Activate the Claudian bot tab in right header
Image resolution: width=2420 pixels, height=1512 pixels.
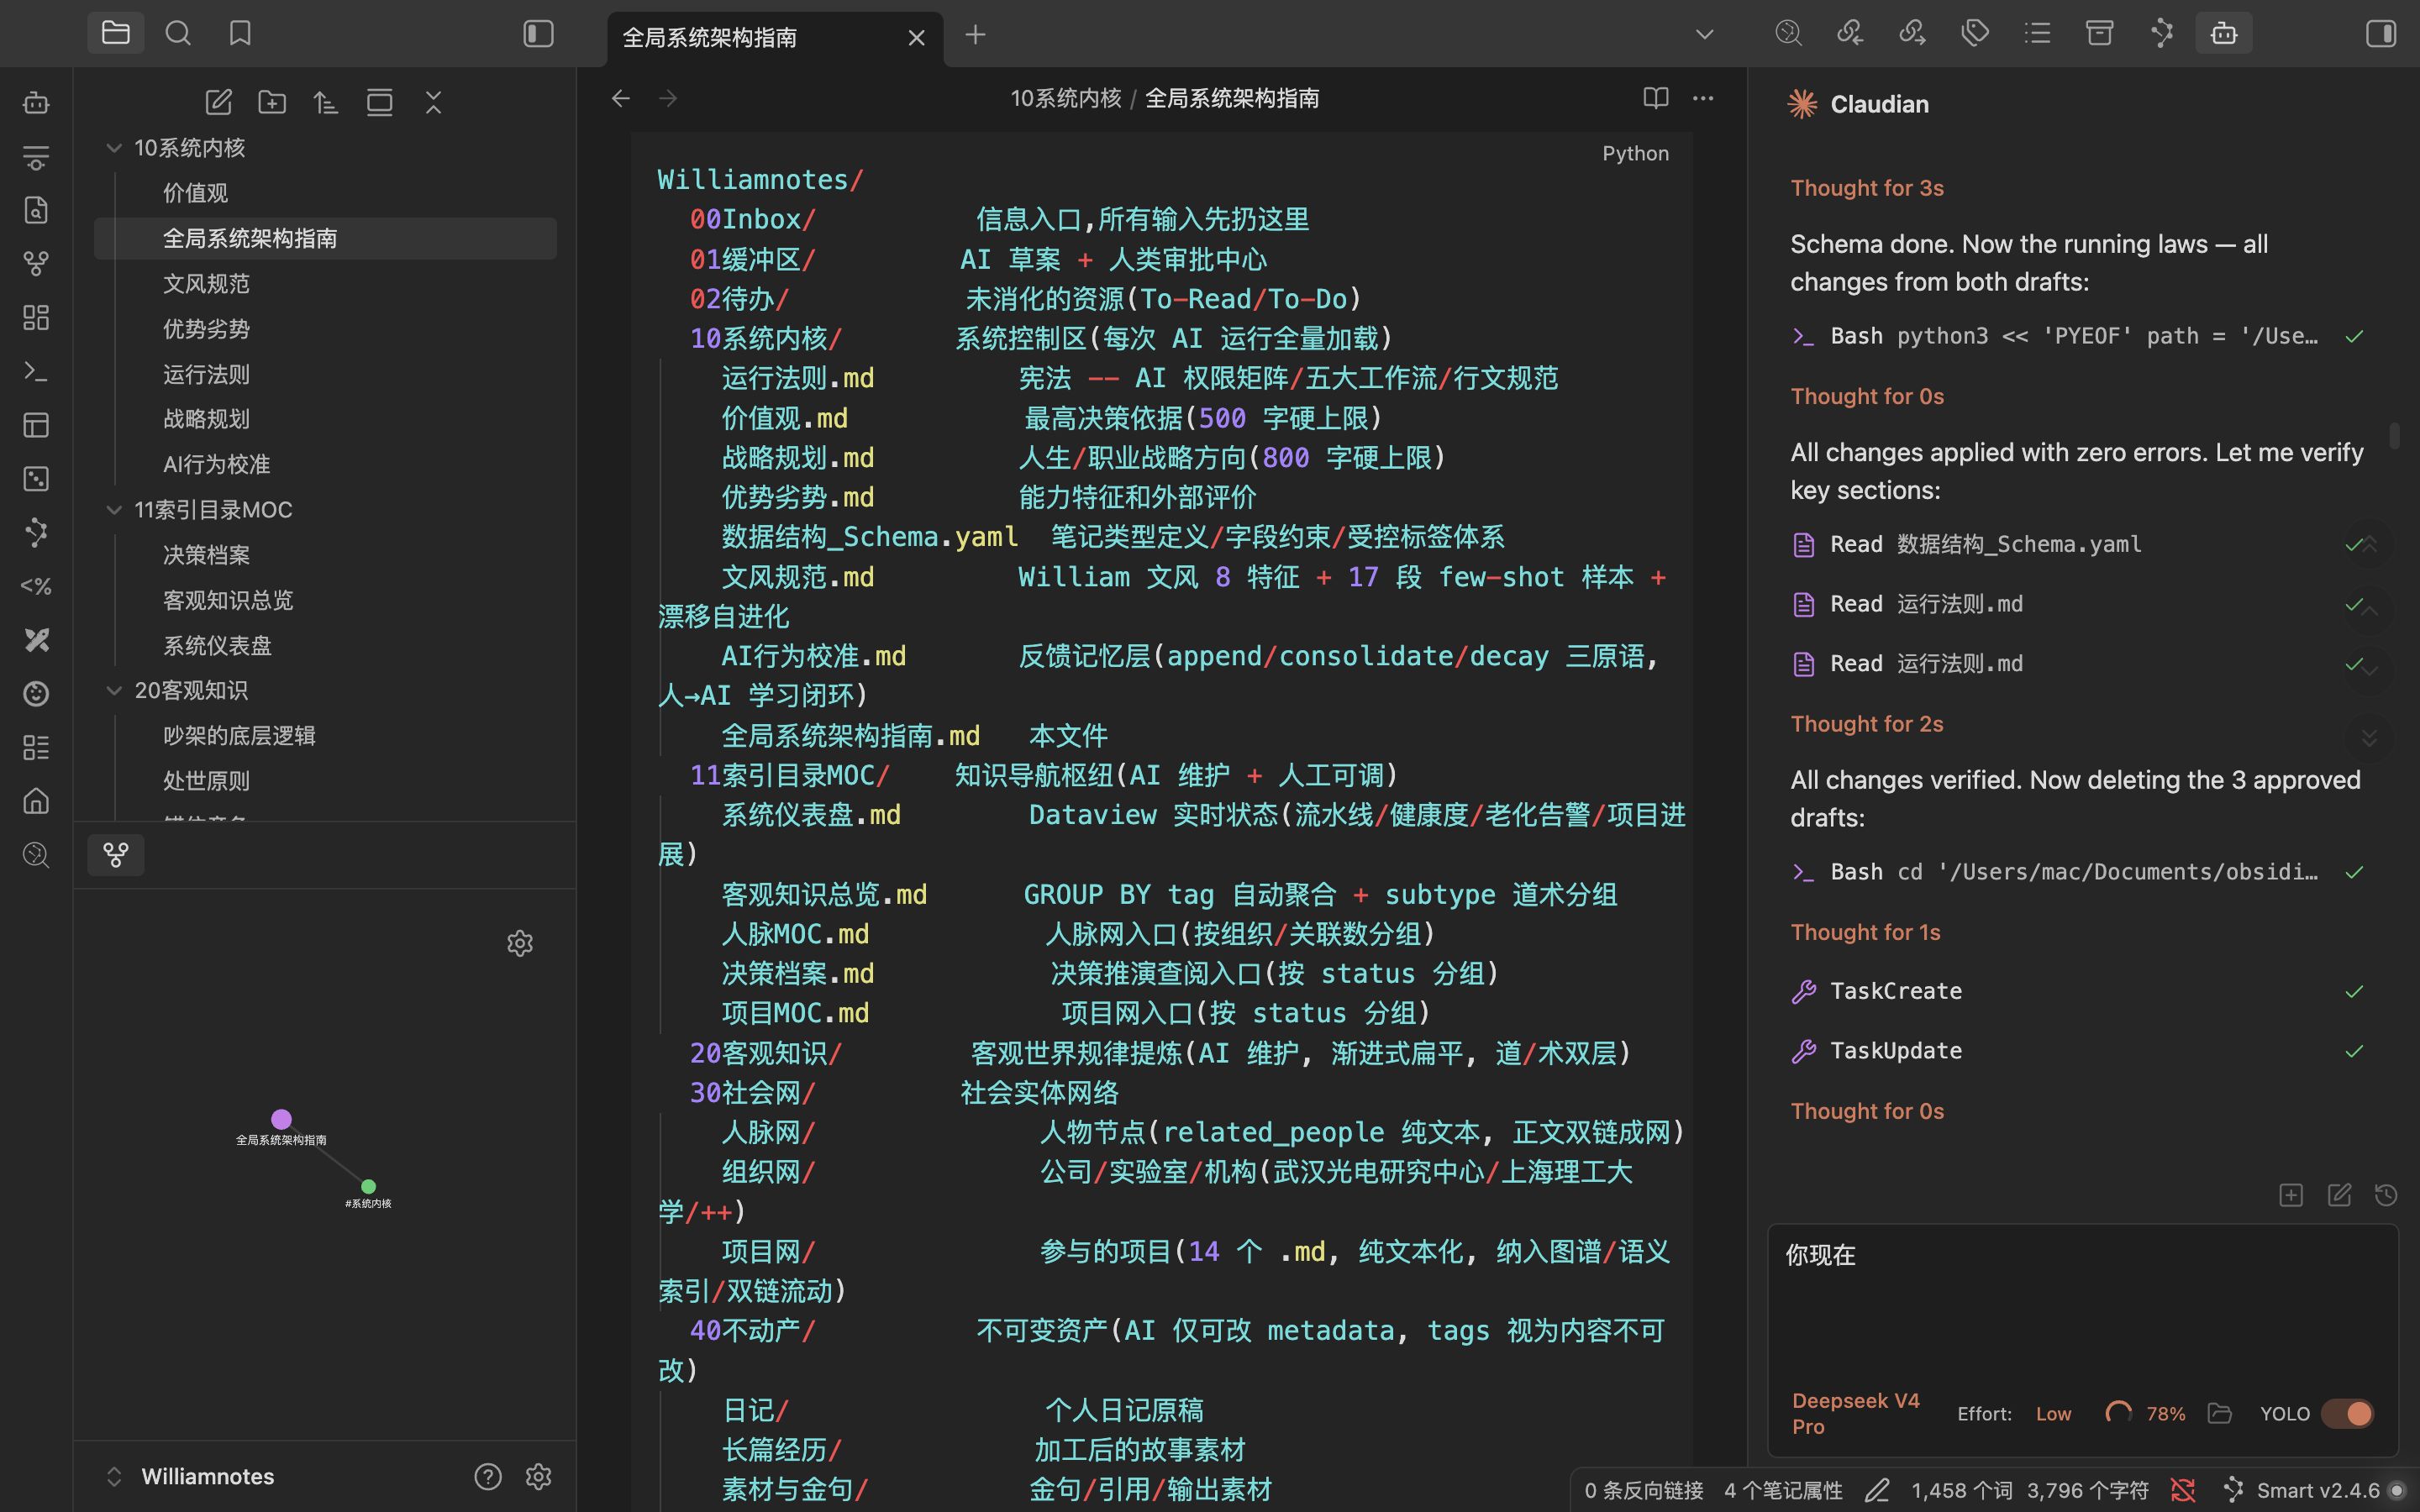[2224, 33]
